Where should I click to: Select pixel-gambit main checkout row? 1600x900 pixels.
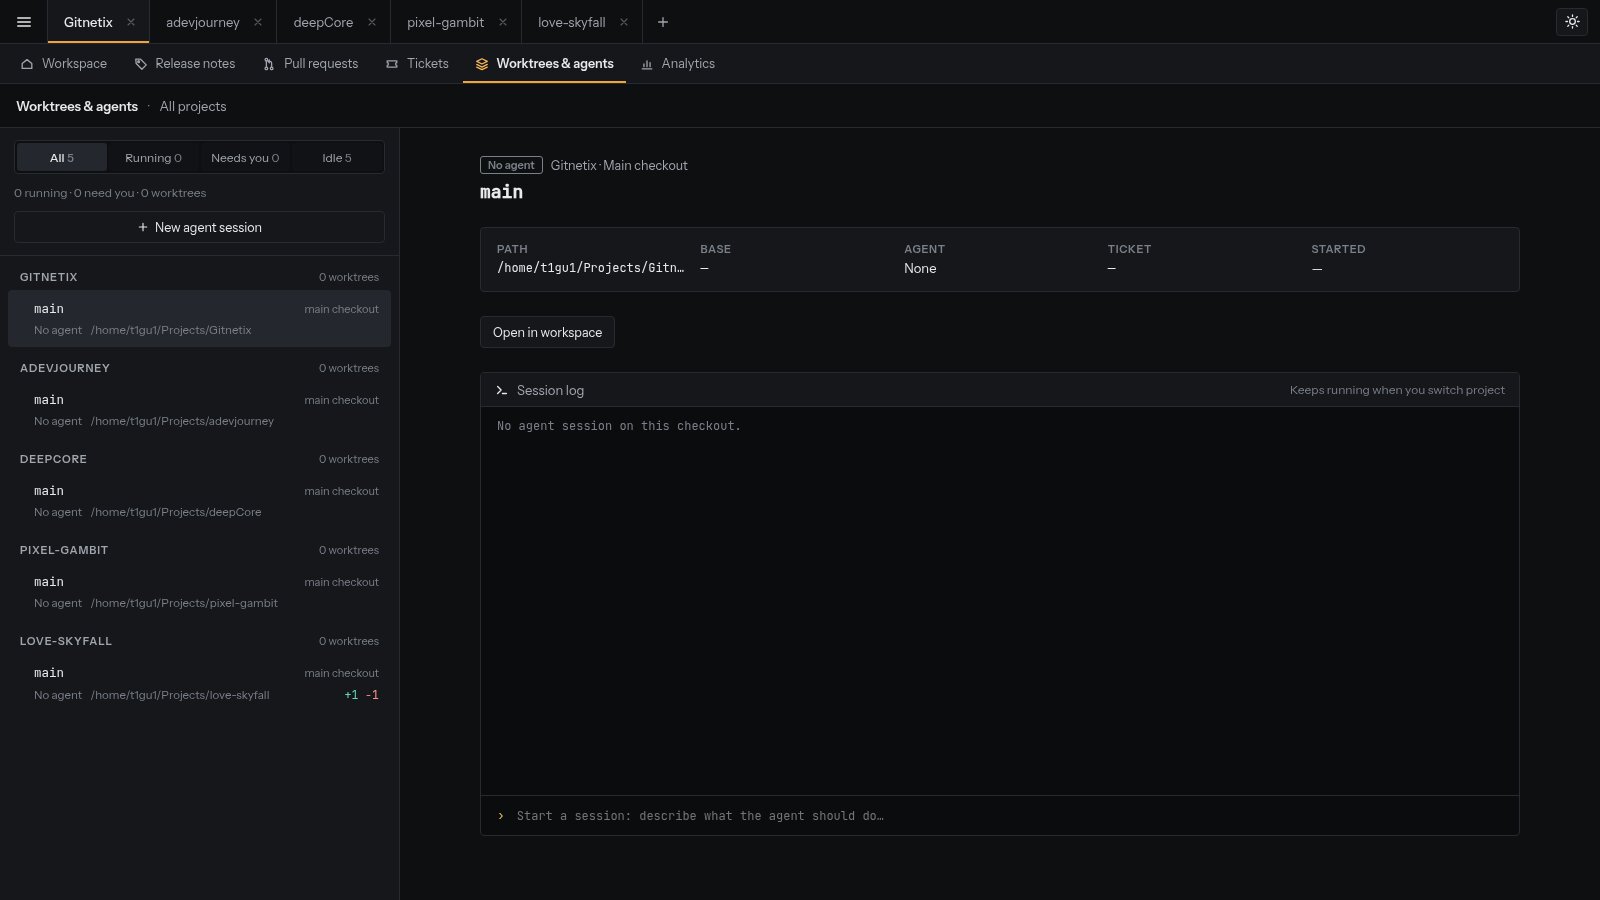tap(199, 592)
